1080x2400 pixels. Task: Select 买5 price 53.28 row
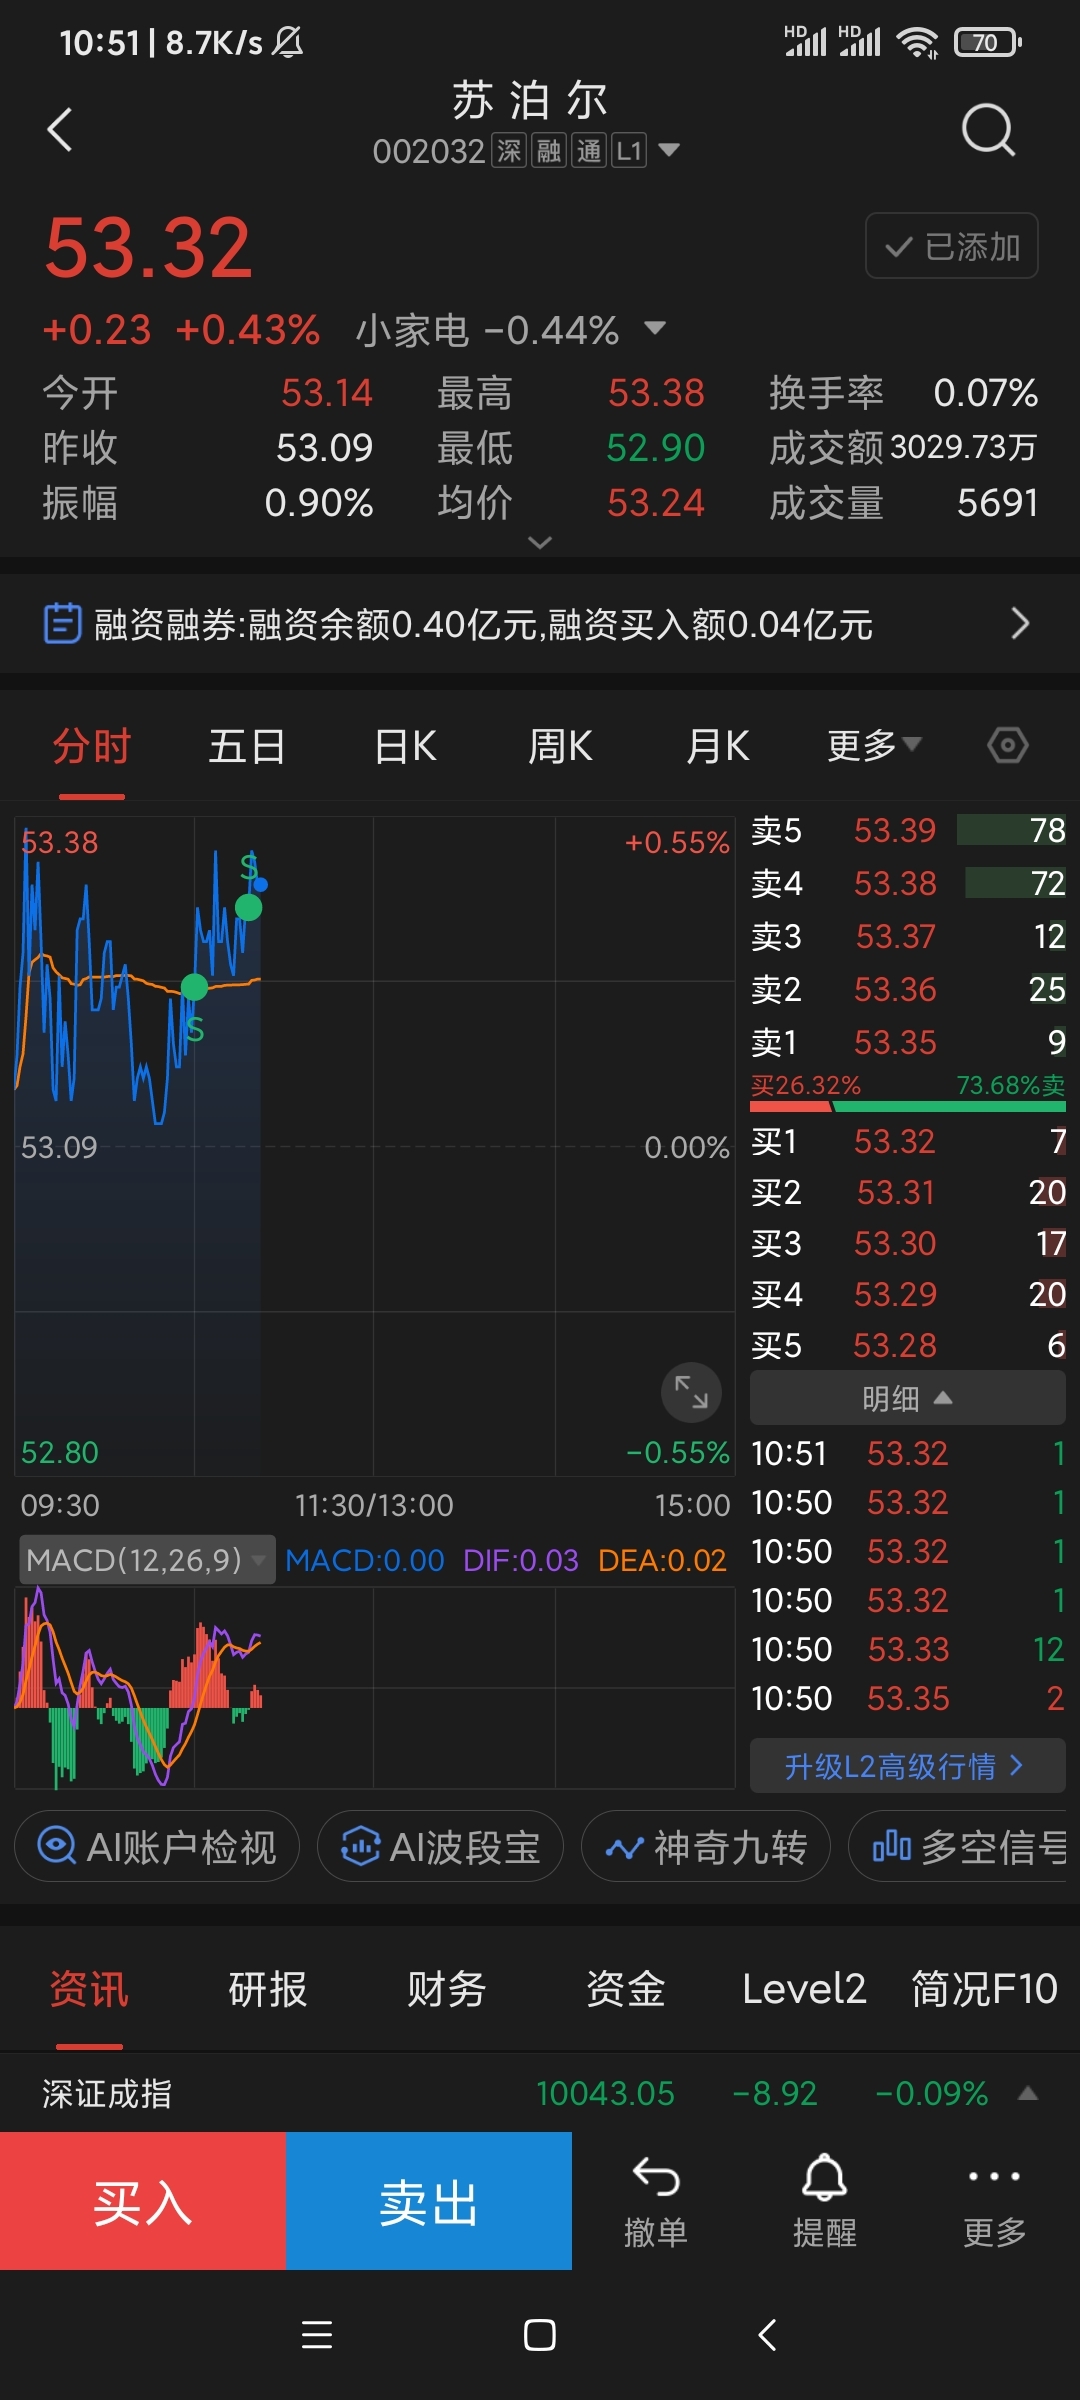pyautogui.click(x=907, y=1345)
